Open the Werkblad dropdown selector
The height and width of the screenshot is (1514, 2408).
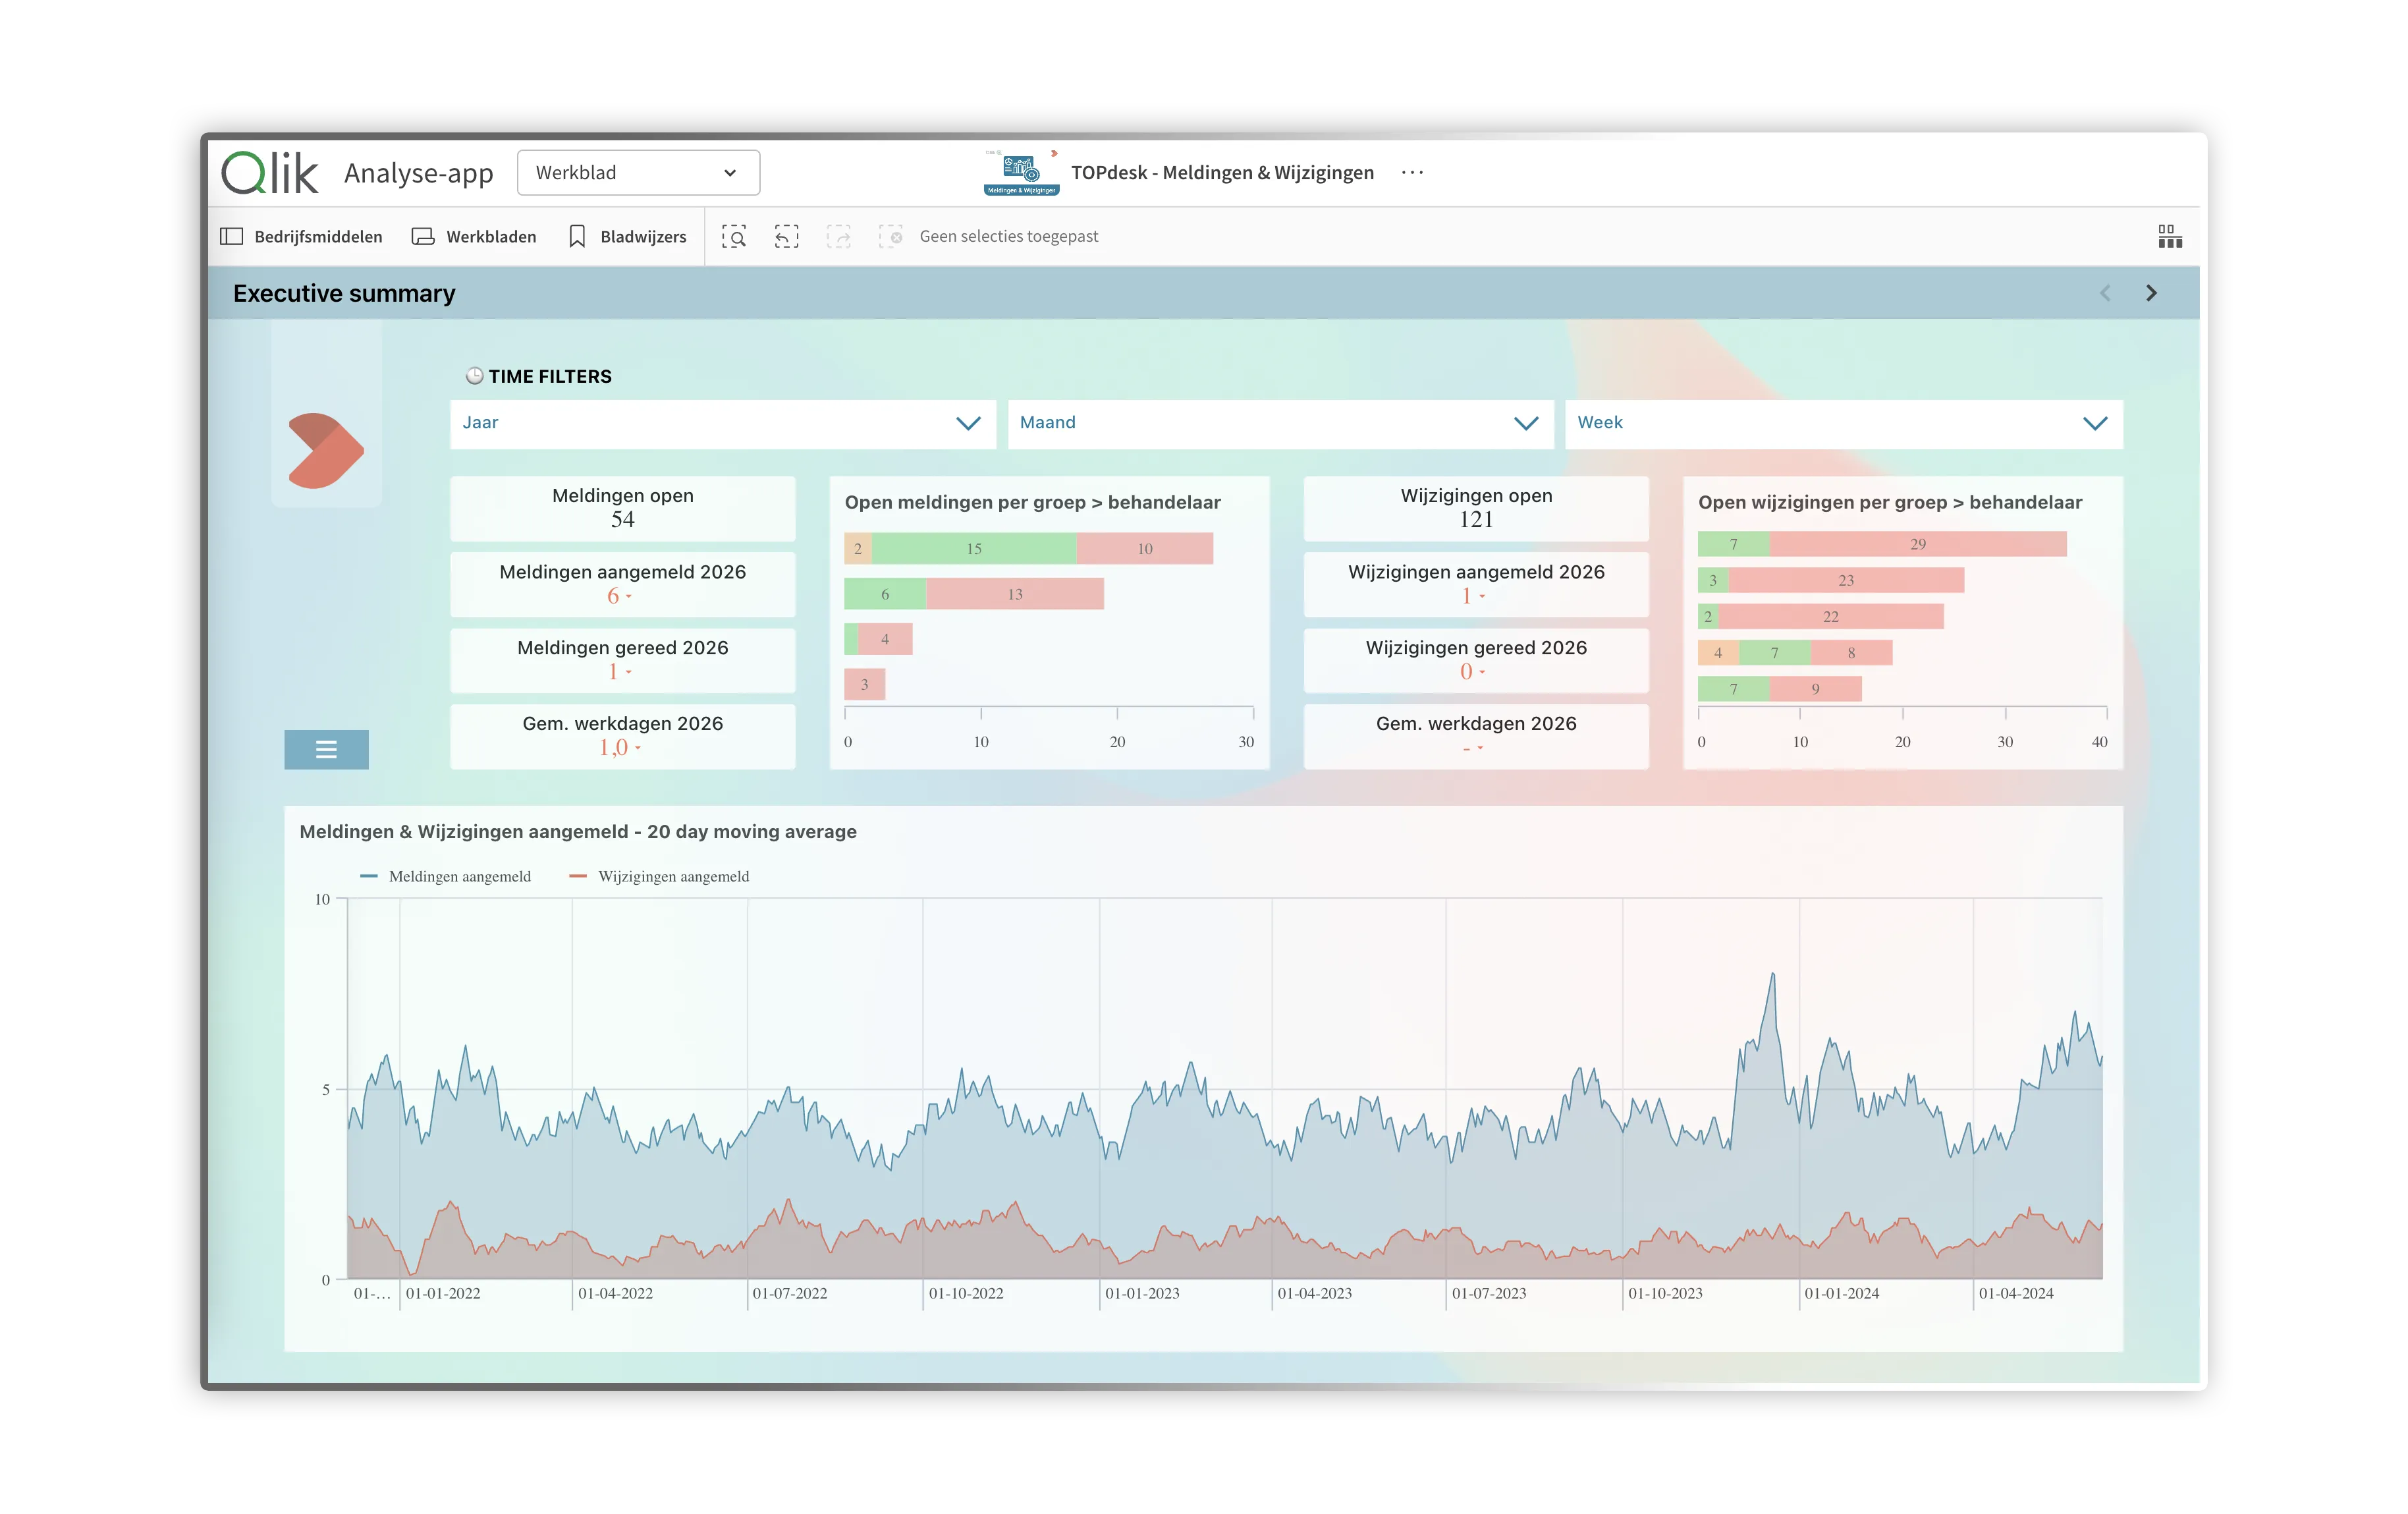pyautogui.click(x=637, y=173)
